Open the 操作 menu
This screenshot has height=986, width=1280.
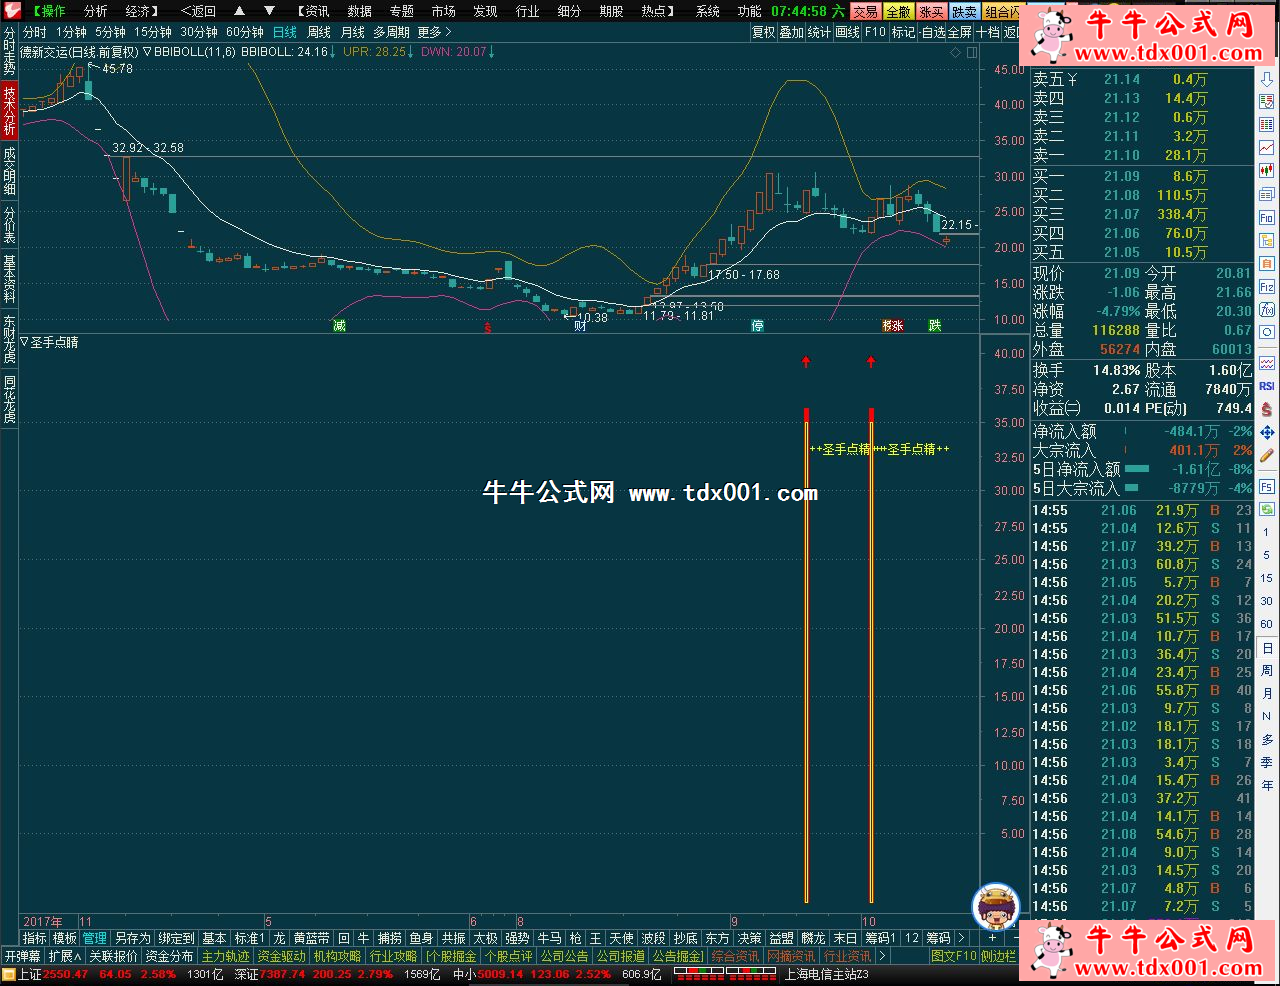click(x=48, y=11)
